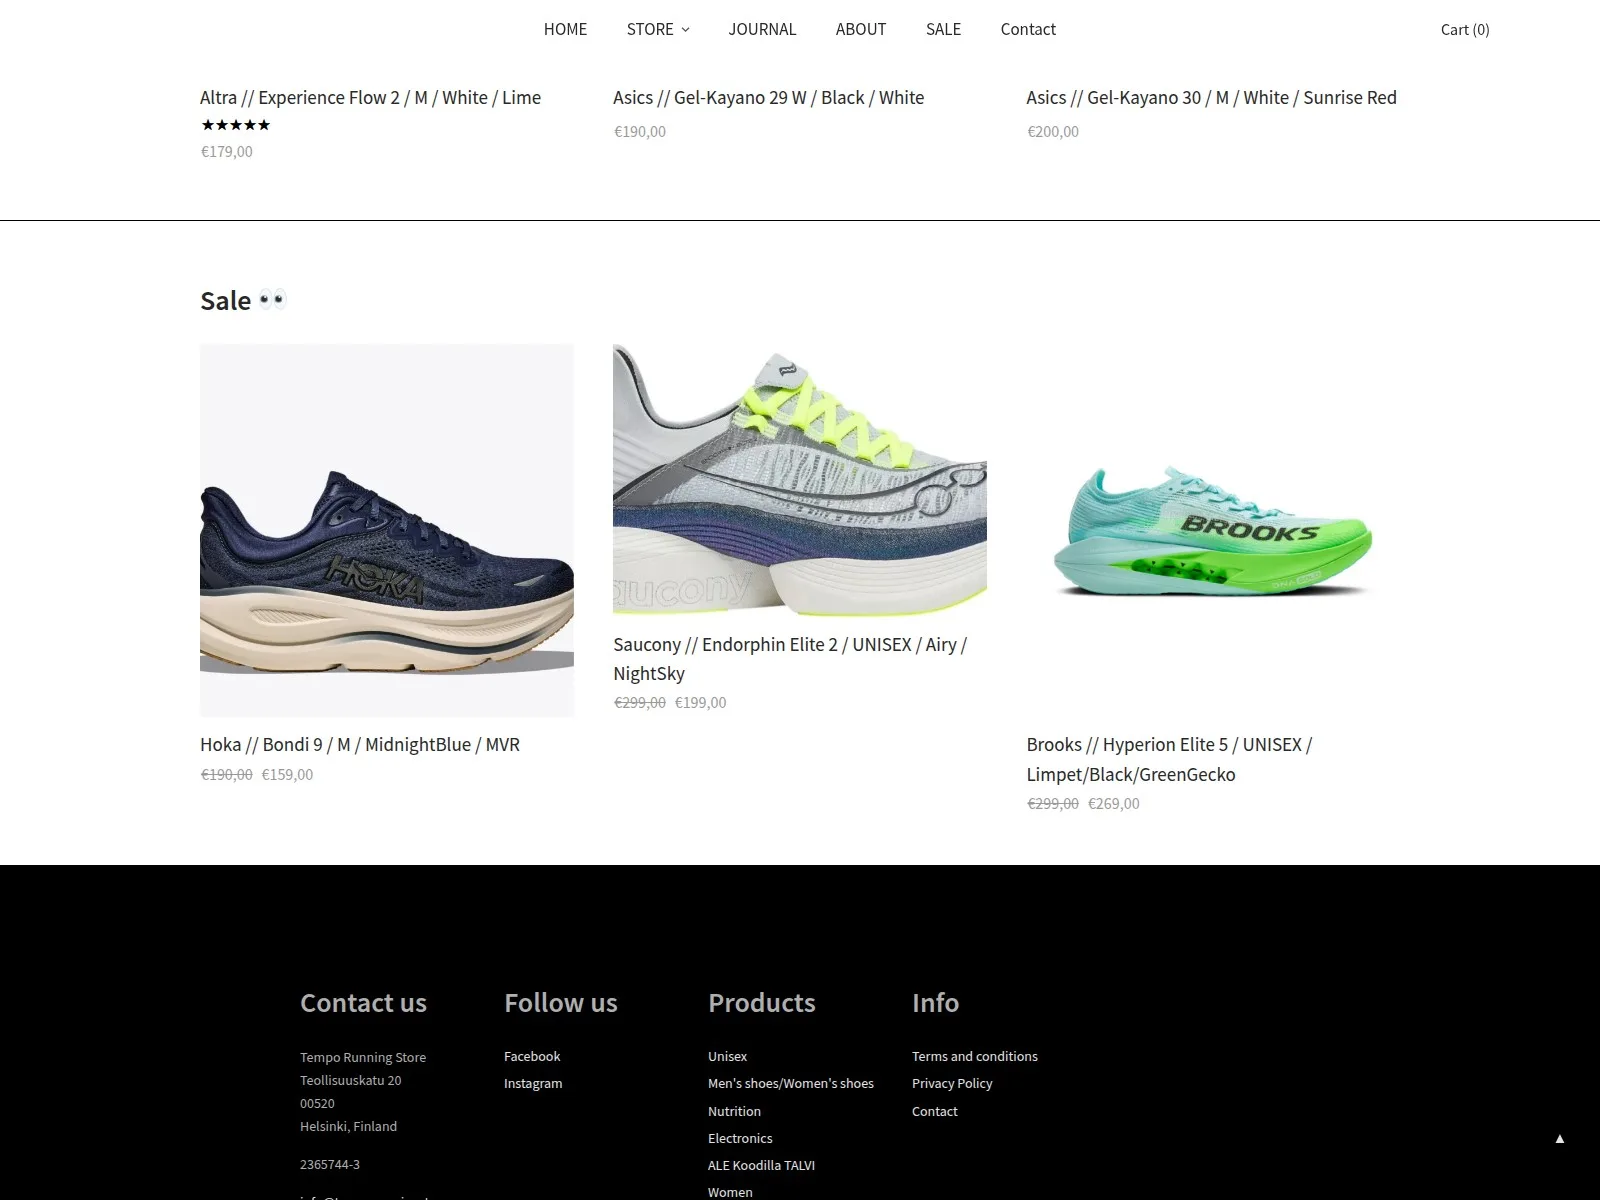Click the €190,00 Gel-Kayano 29 price

pos(640,131)
